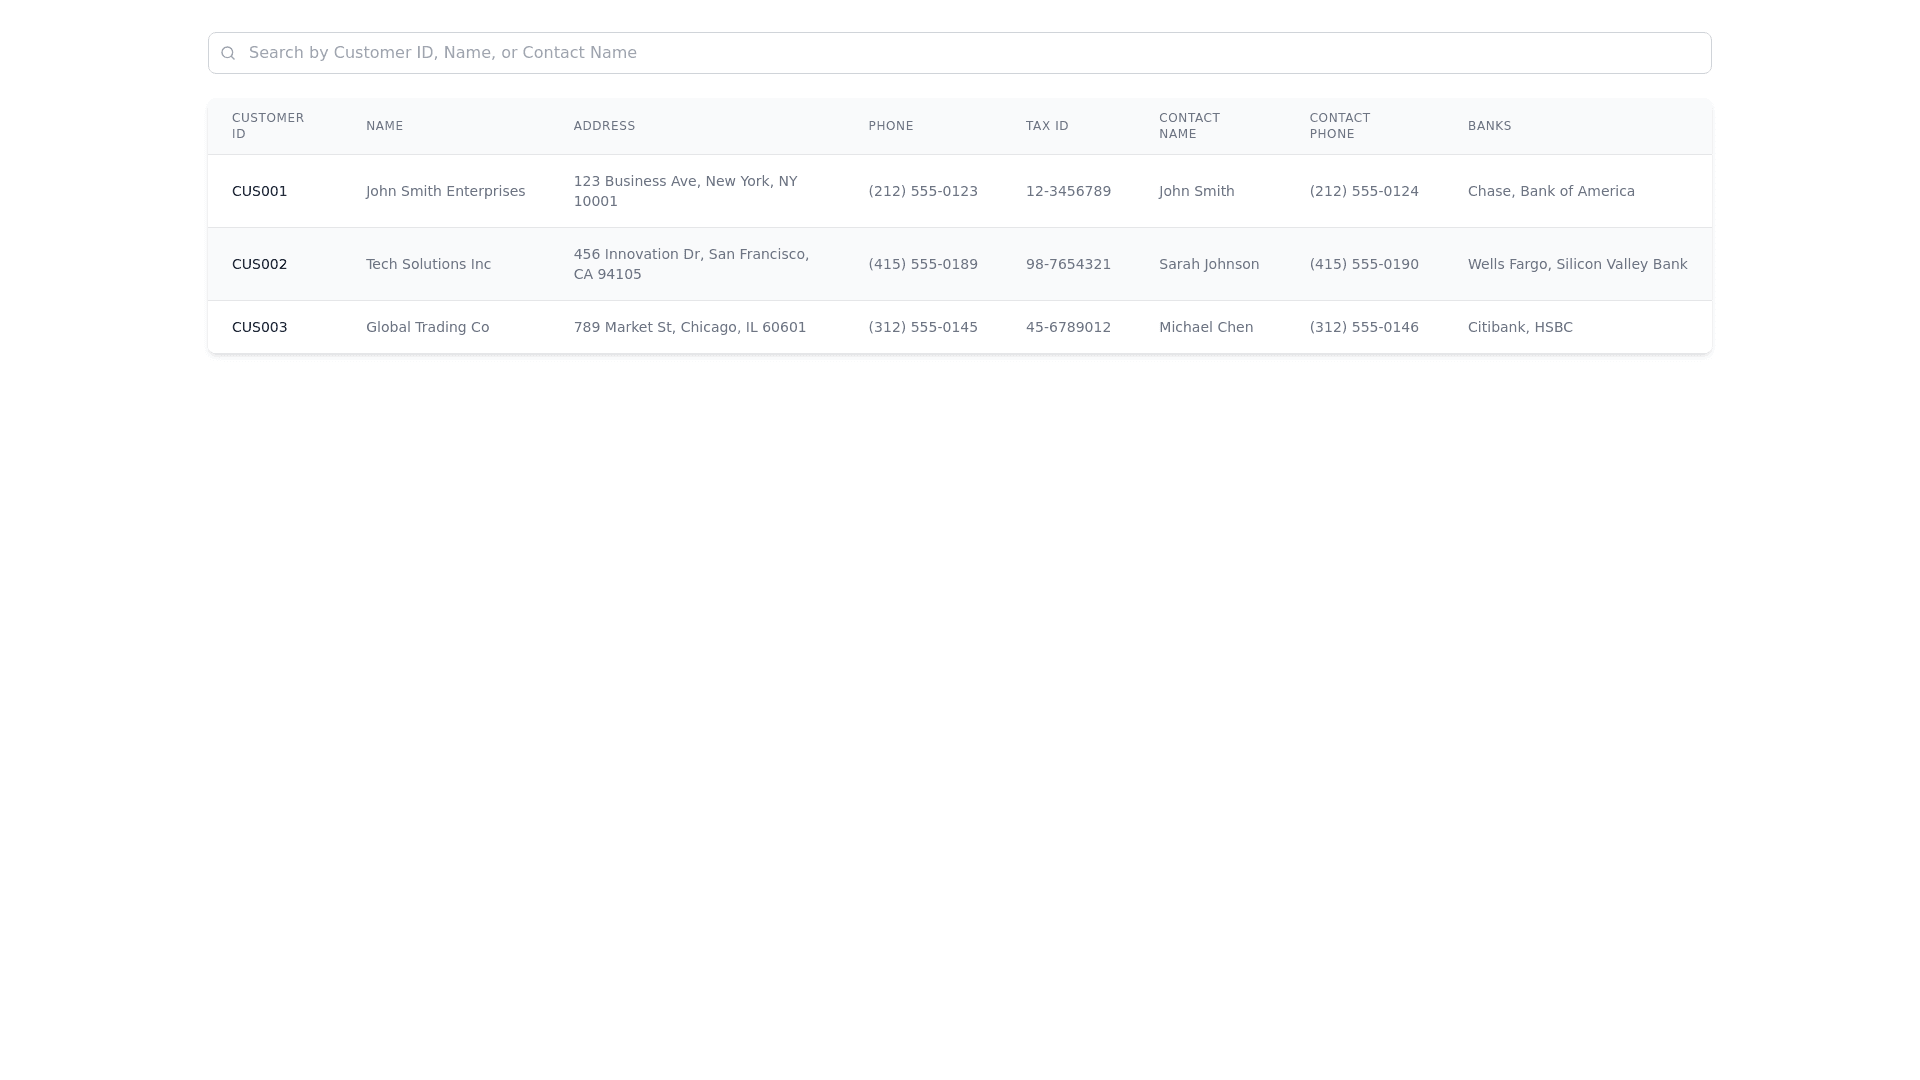Image resolution: width=1920 pixels, height=1080 pixels.
Task: Click Tech Solutions Inc name cell
Action: pos(428,264)
